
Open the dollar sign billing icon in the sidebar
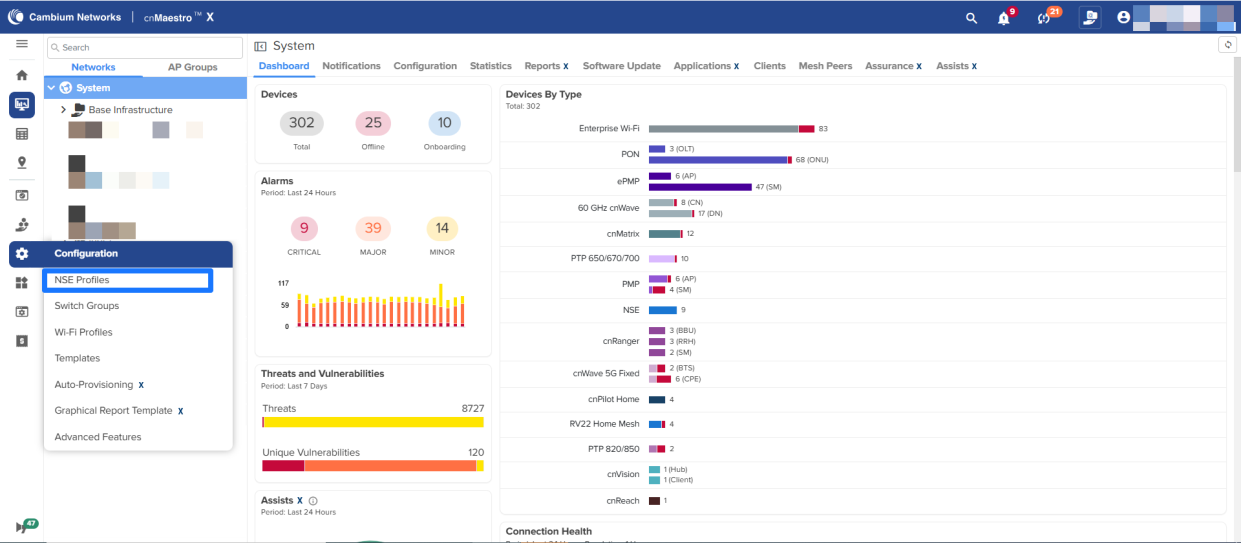pyautogui.click(x=21, y=341)
